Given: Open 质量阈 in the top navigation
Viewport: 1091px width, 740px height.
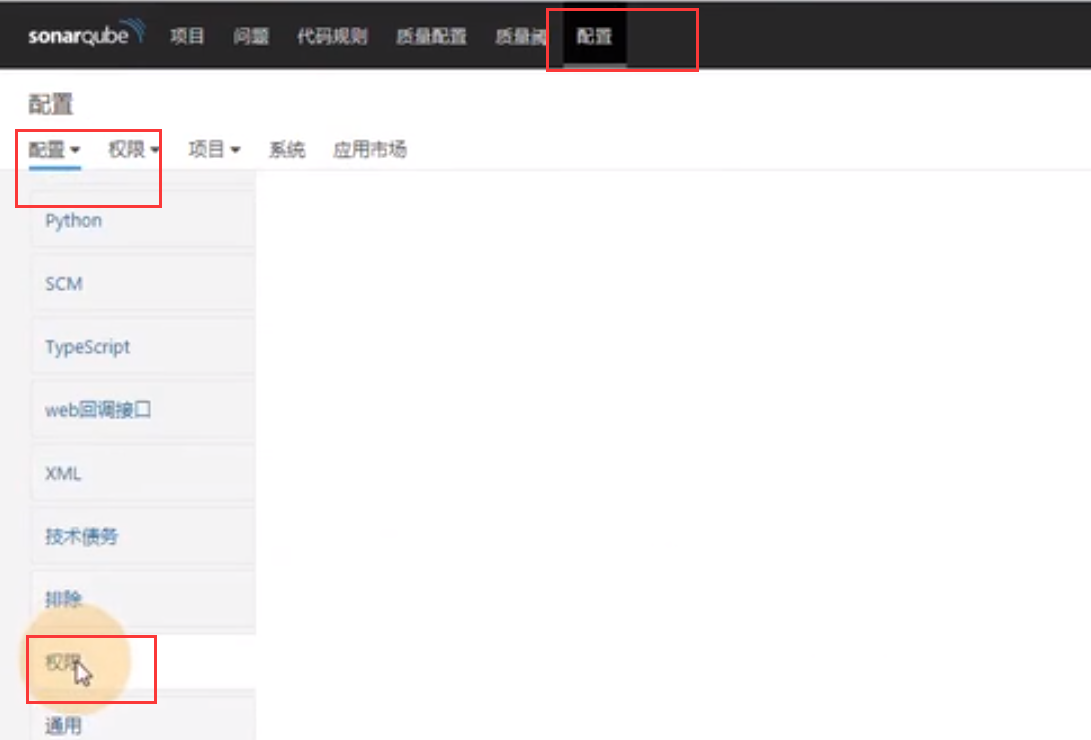Looking at the screenshot, I should pyautogui.click(x=521, y=37).
